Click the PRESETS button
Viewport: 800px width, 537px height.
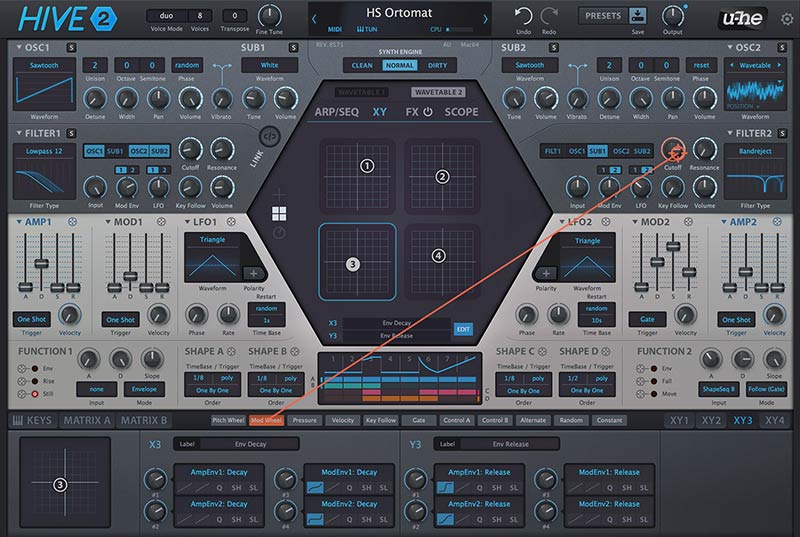603,16
